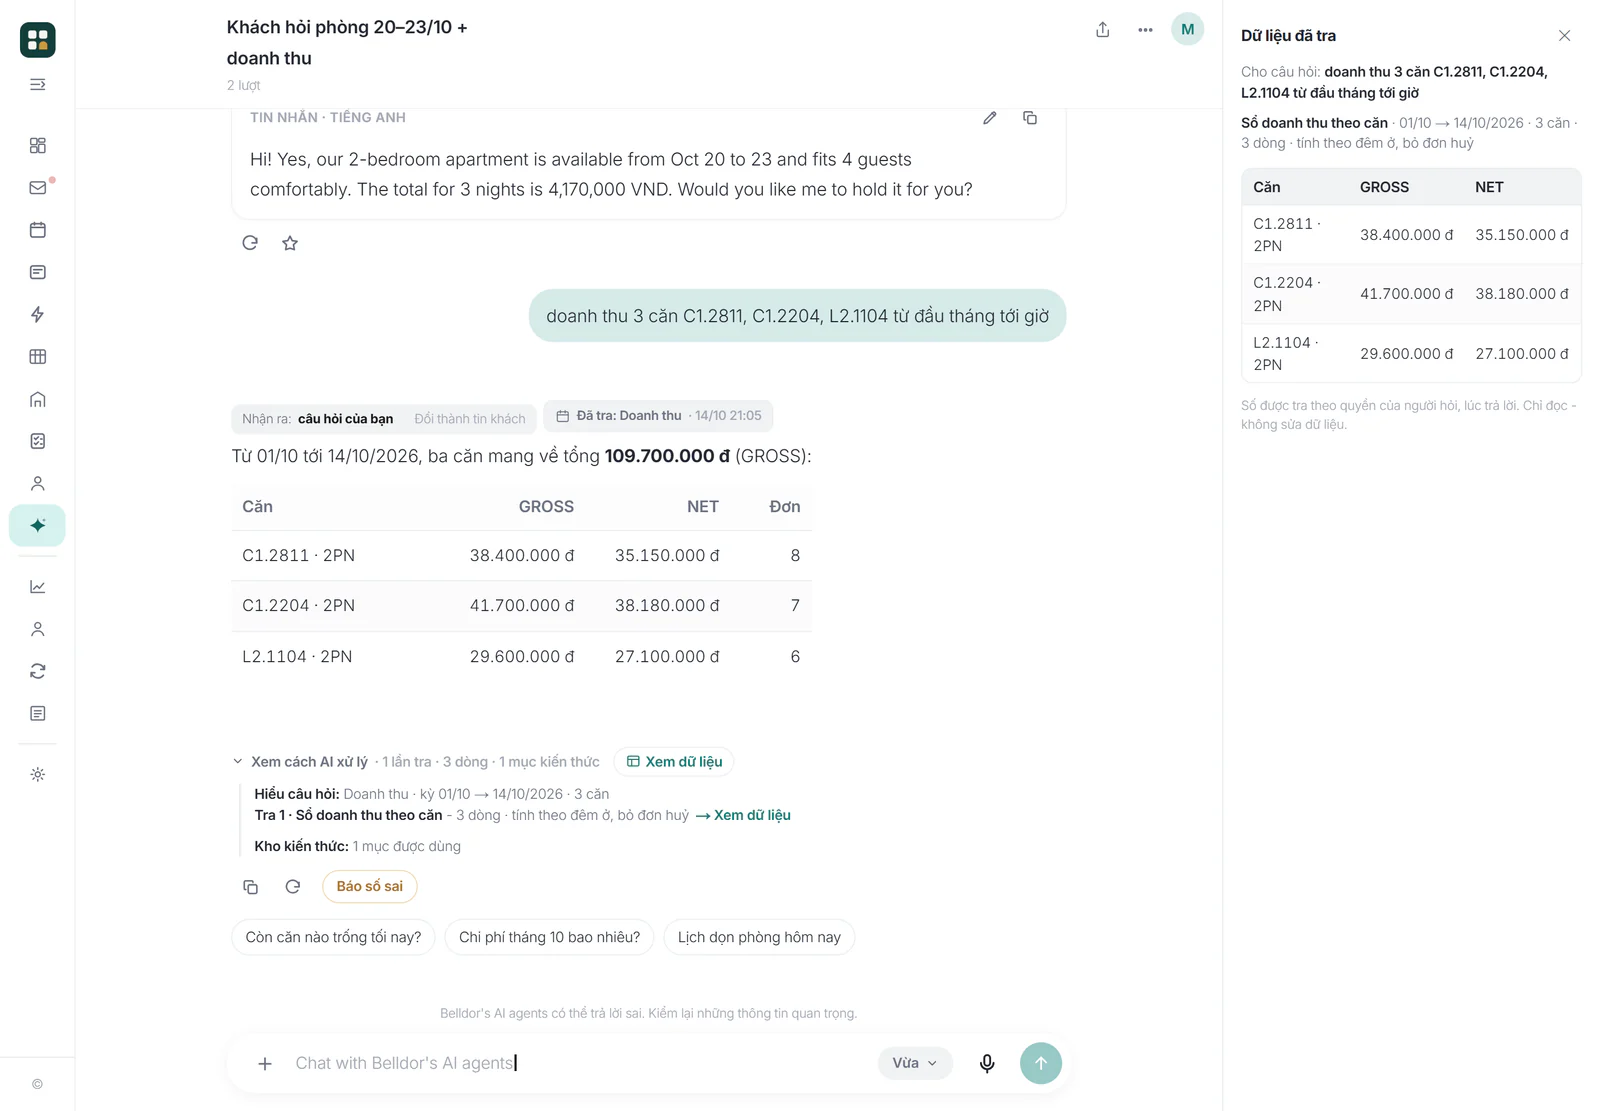Open the analytics line chart icon

[38, 587]
